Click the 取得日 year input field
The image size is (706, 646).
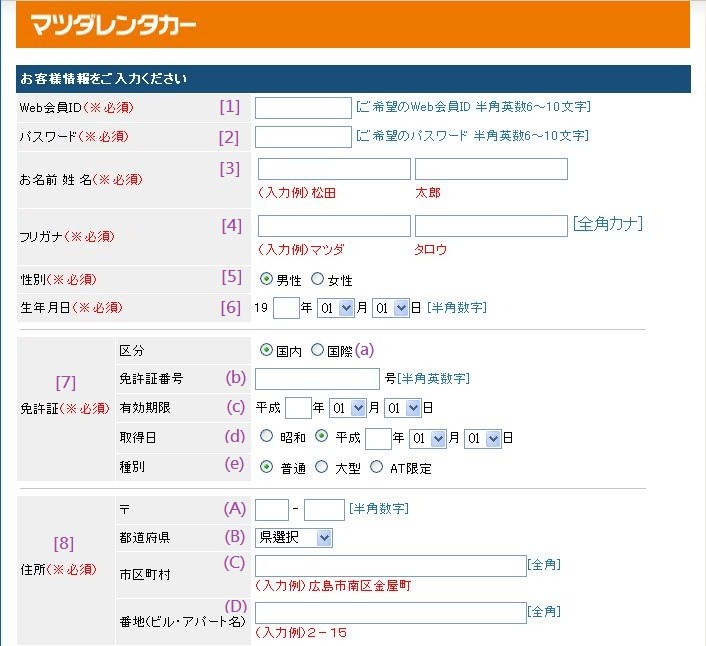tap(378, 438)
